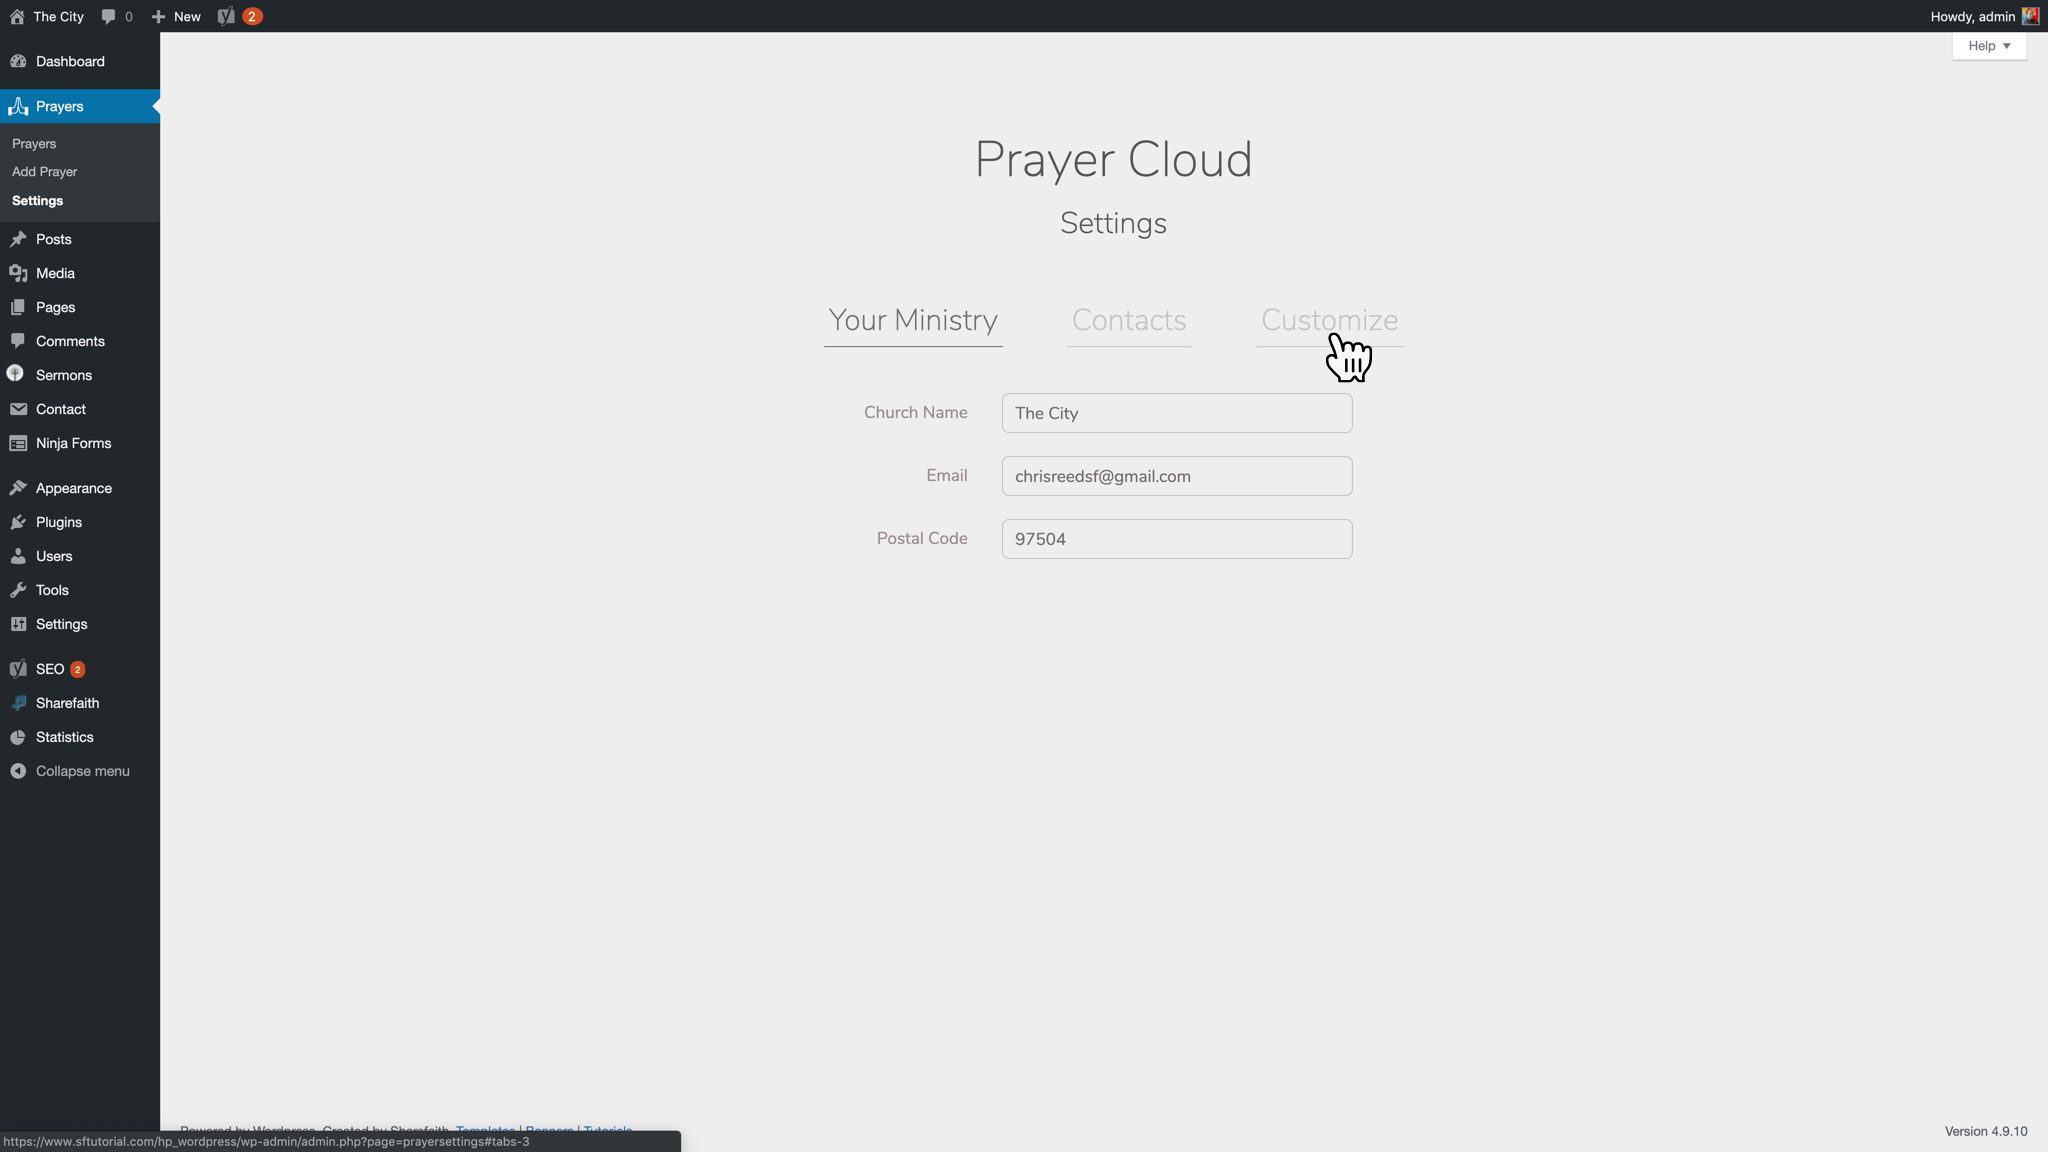Open the Sermons menu label
Image resolution: width=2048 pixels, height=1152 pixels.
coord(64,375)
